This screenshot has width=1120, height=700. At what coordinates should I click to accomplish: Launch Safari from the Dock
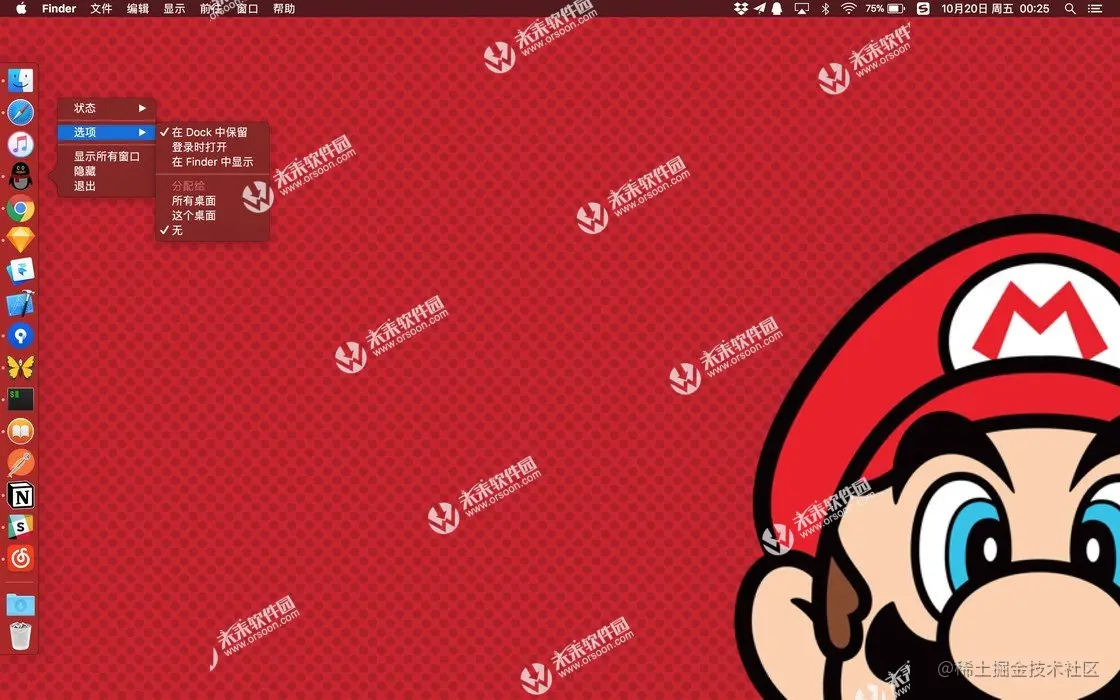click(20, 112)
